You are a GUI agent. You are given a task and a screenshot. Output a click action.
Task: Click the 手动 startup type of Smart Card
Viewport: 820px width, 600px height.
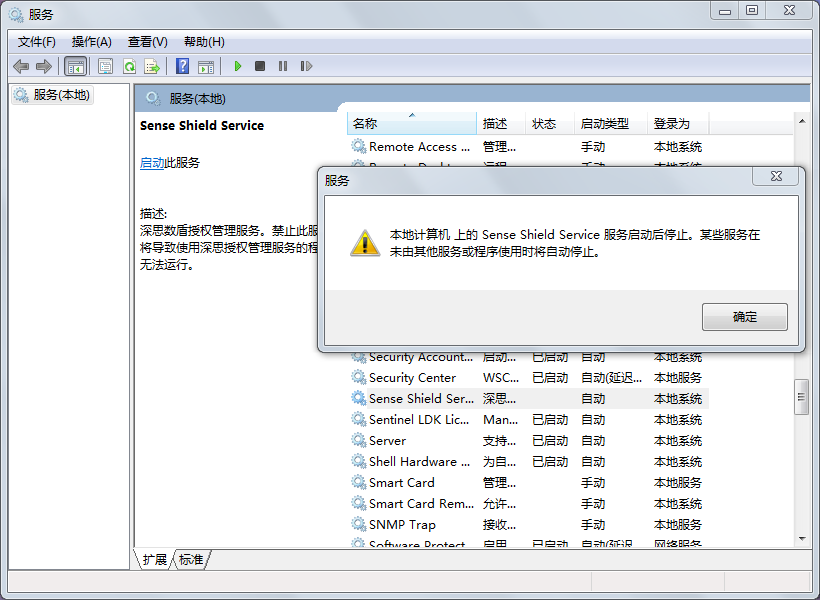point(593,482)
